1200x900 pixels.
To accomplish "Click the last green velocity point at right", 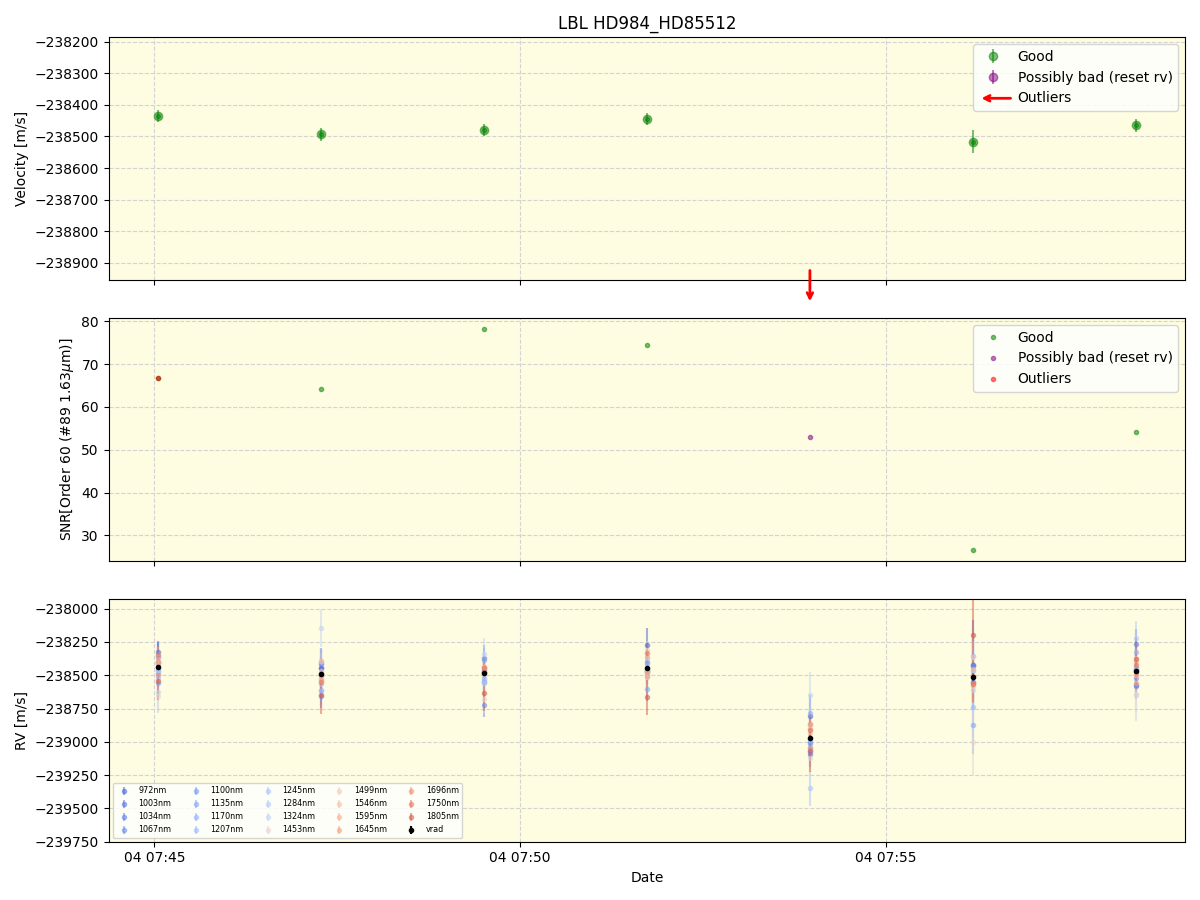I will 1136,125.
